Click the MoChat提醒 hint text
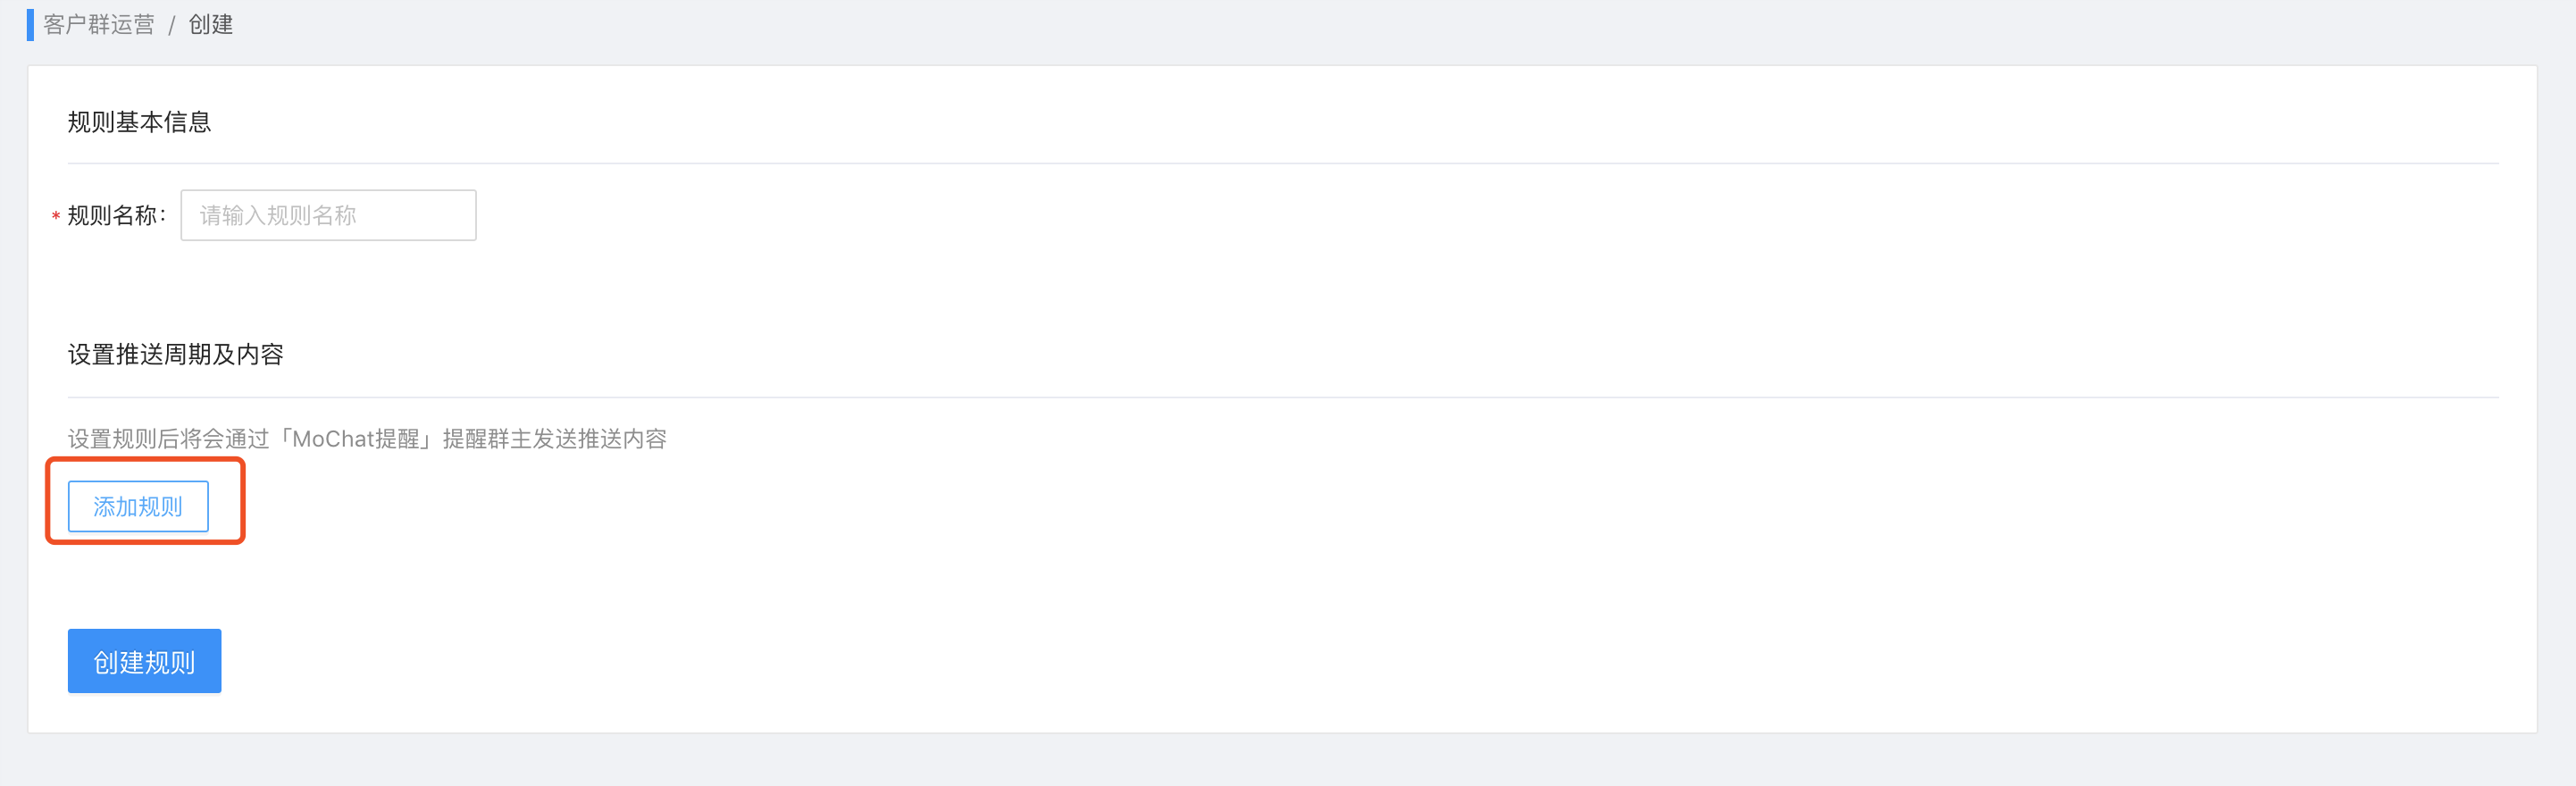 [x=355, y=439]
